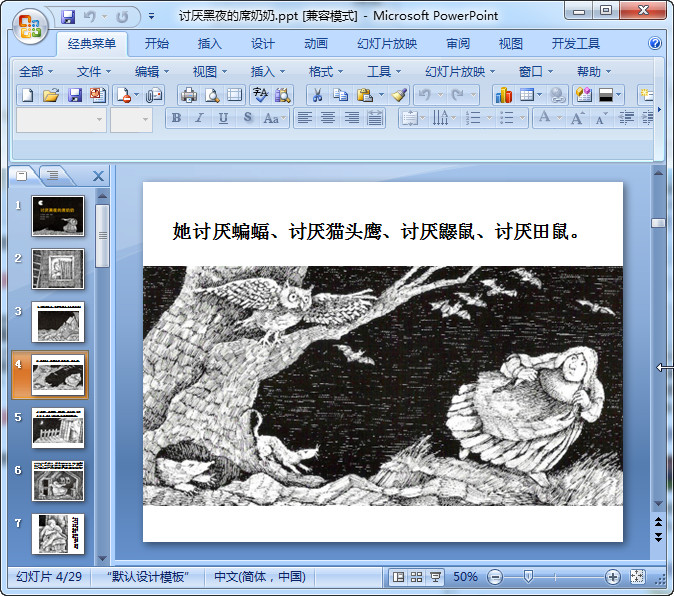This screenshot has height=596, width=674.
Task: Expand the 全部 menu dropdown
Action: pyautogui.click(x=36, y=71)
